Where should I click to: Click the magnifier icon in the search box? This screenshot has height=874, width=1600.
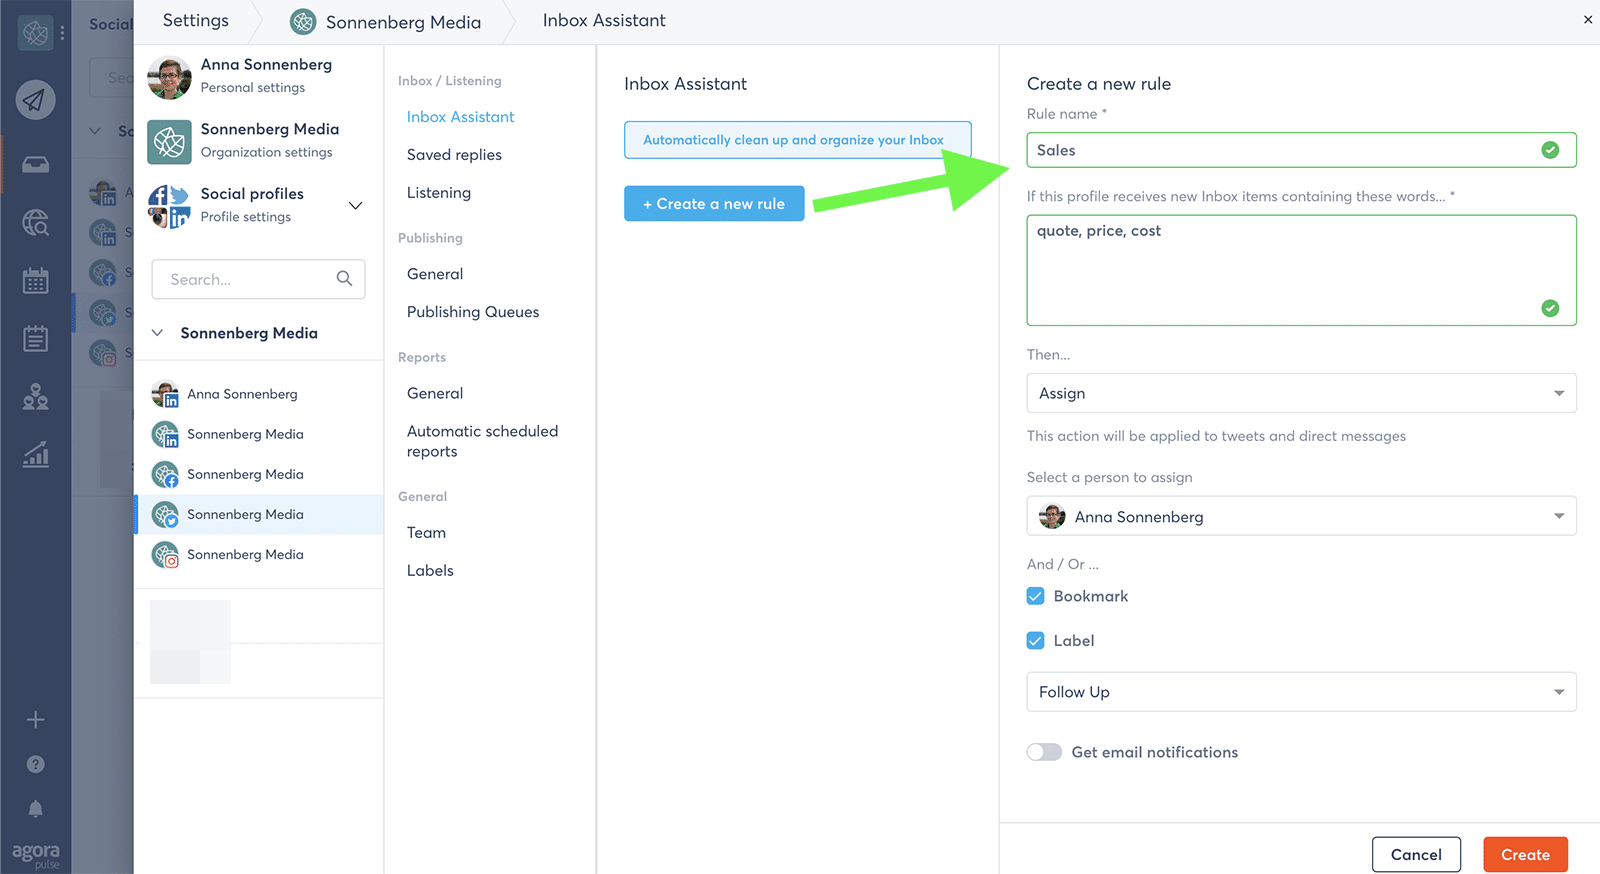tap(344, 279)
